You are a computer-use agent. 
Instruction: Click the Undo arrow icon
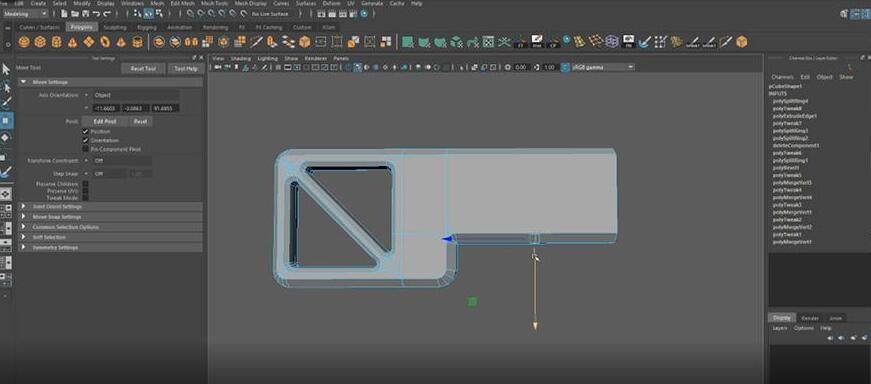click(97, 13)
